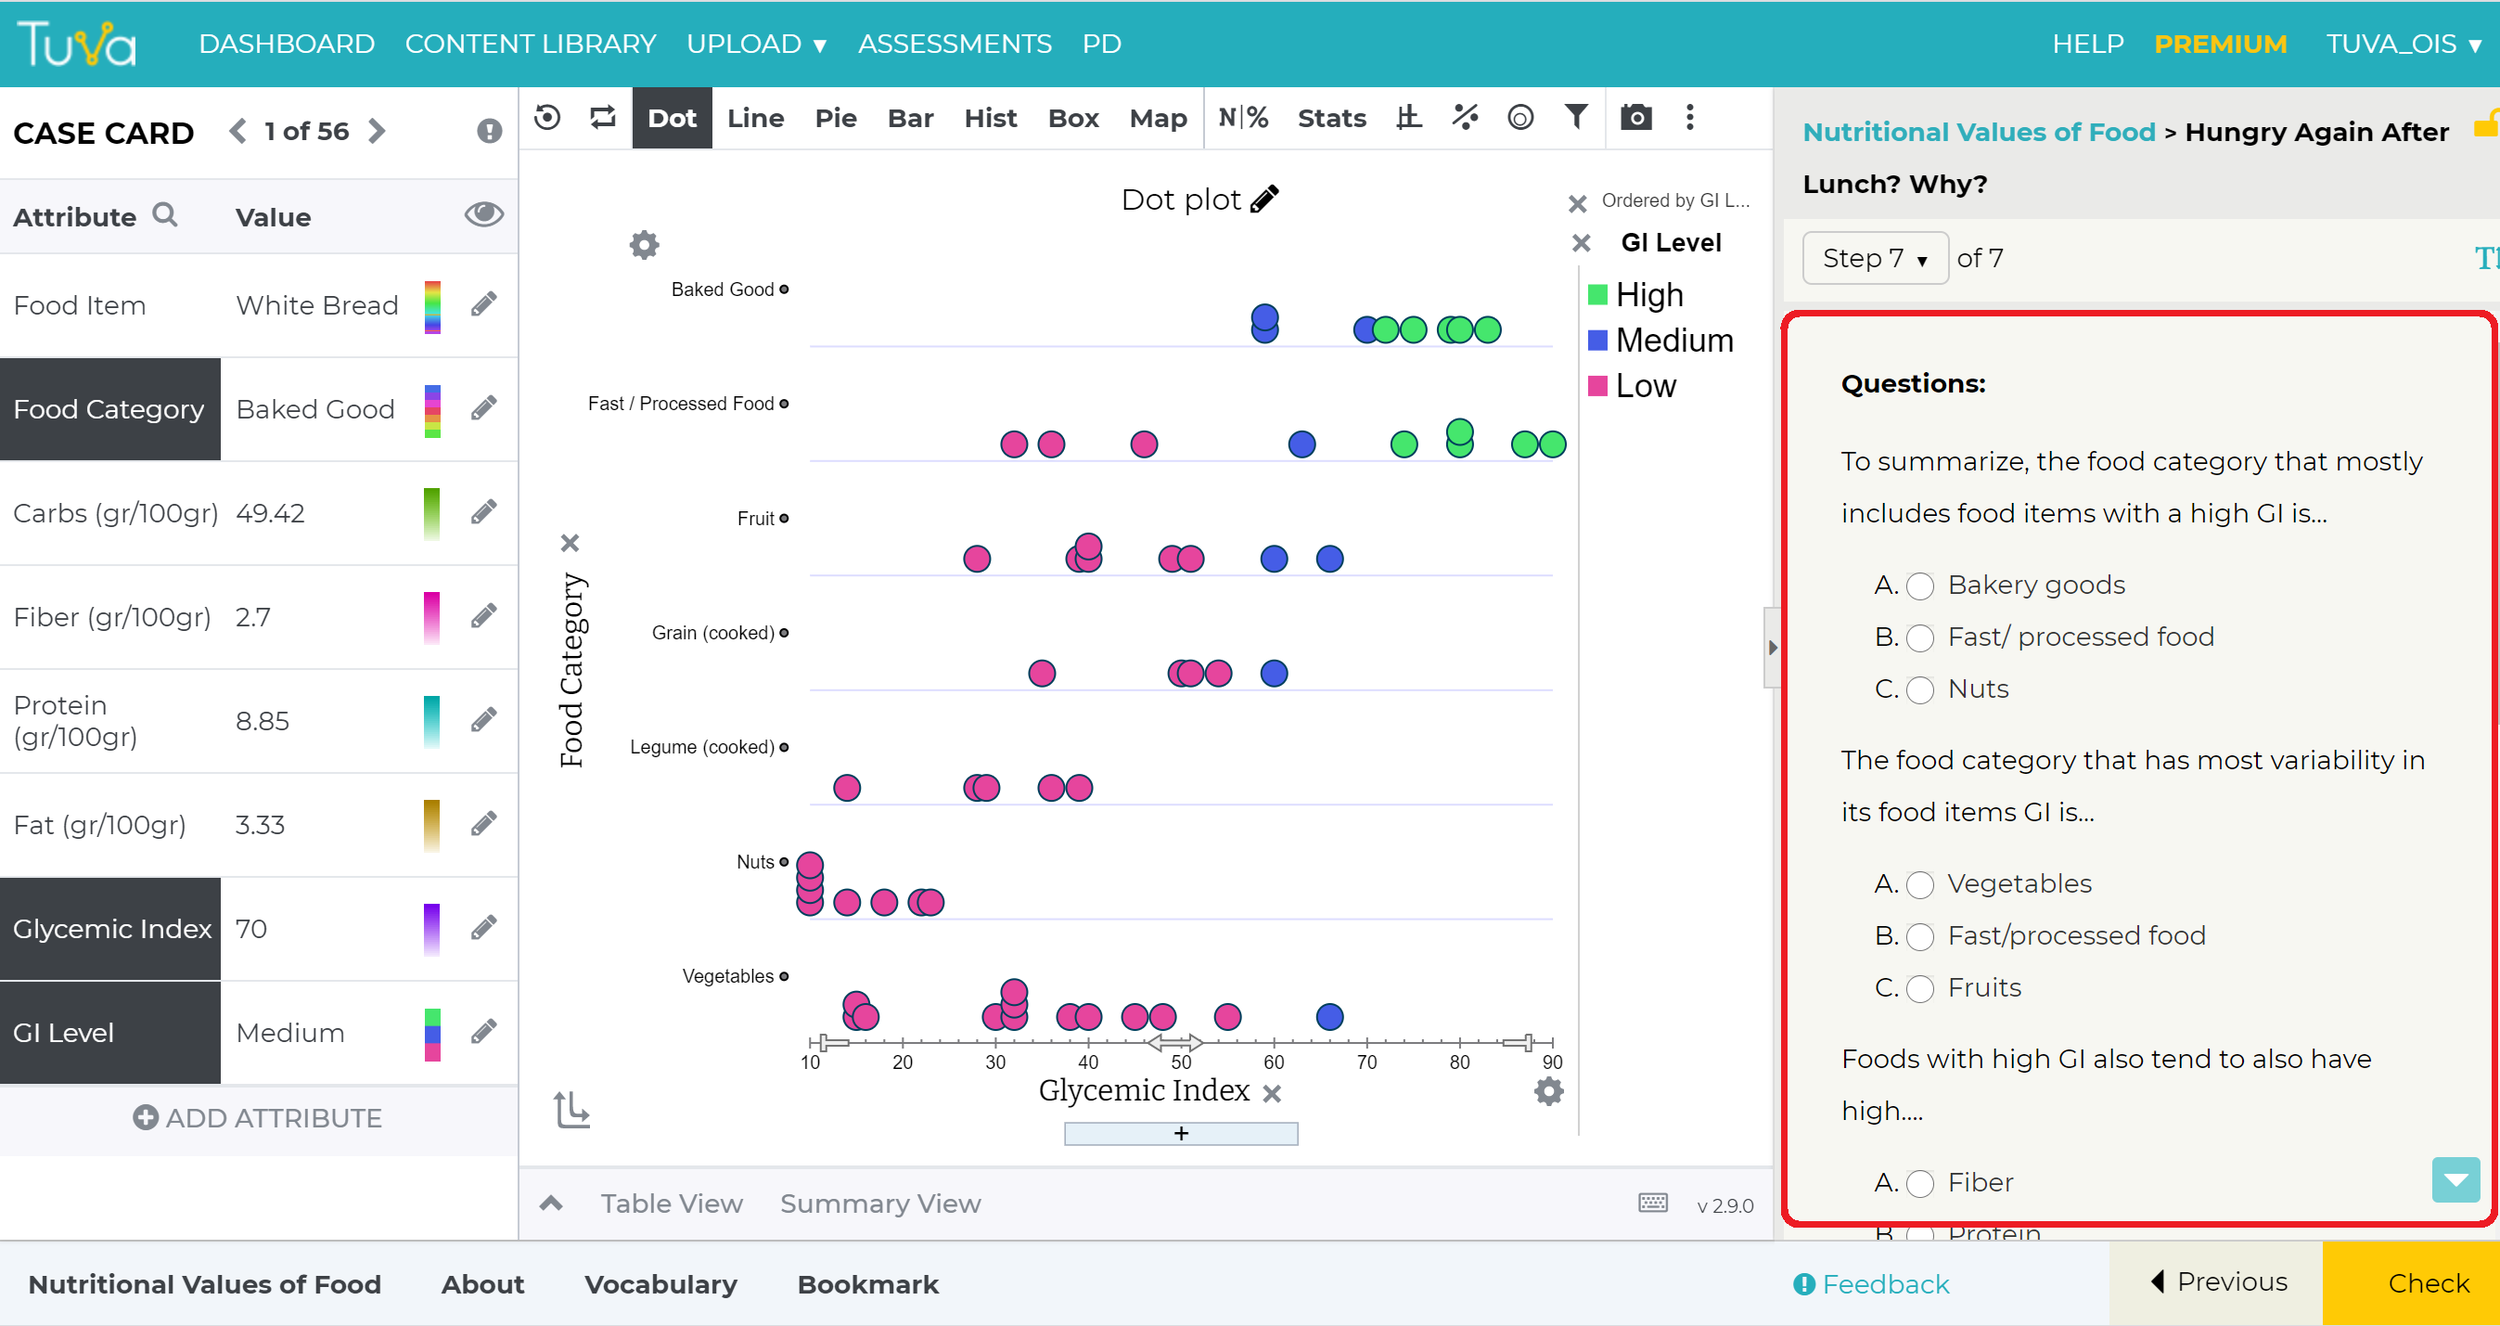Screen dimensions: 2500x1326
Task: Open the Summary View tab
Action: point(880,1203)
